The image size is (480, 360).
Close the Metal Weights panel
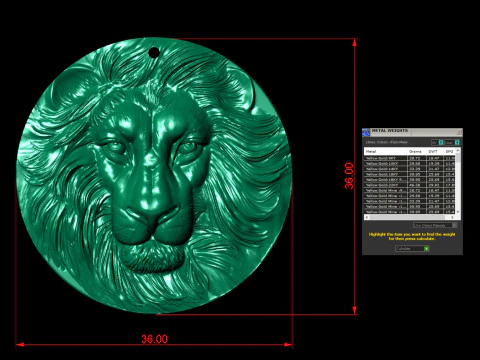tap(459, 132)
